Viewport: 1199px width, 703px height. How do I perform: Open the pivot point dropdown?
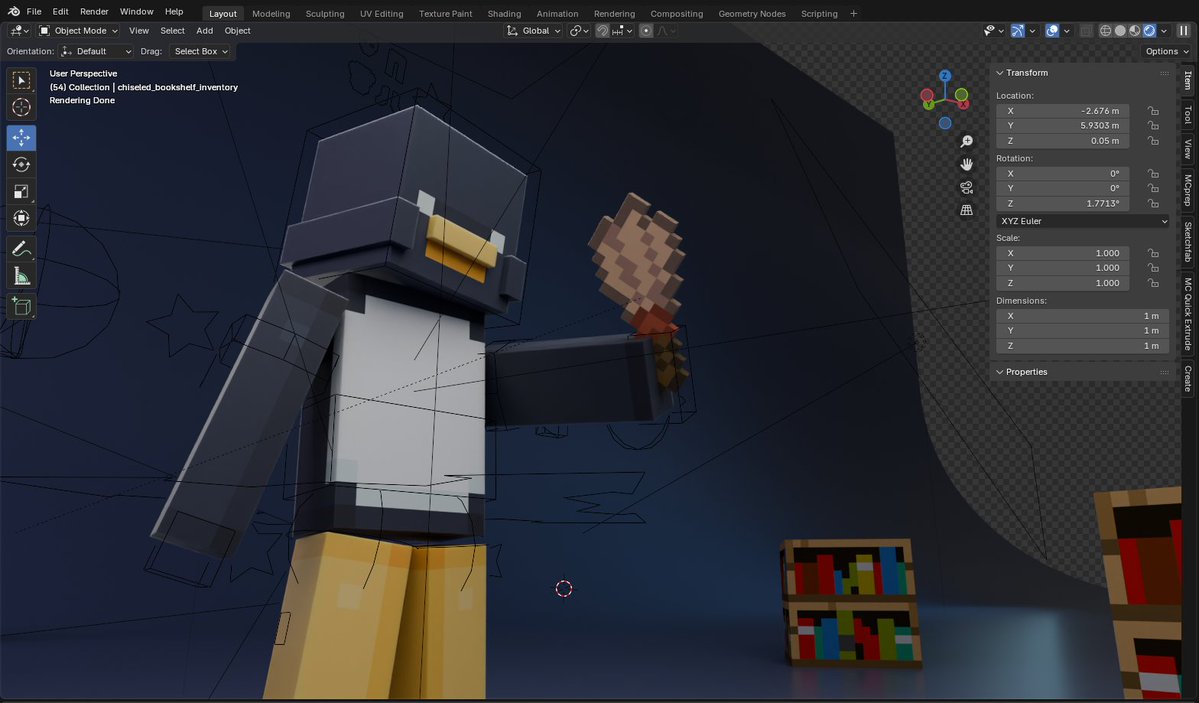click(579, 31)
